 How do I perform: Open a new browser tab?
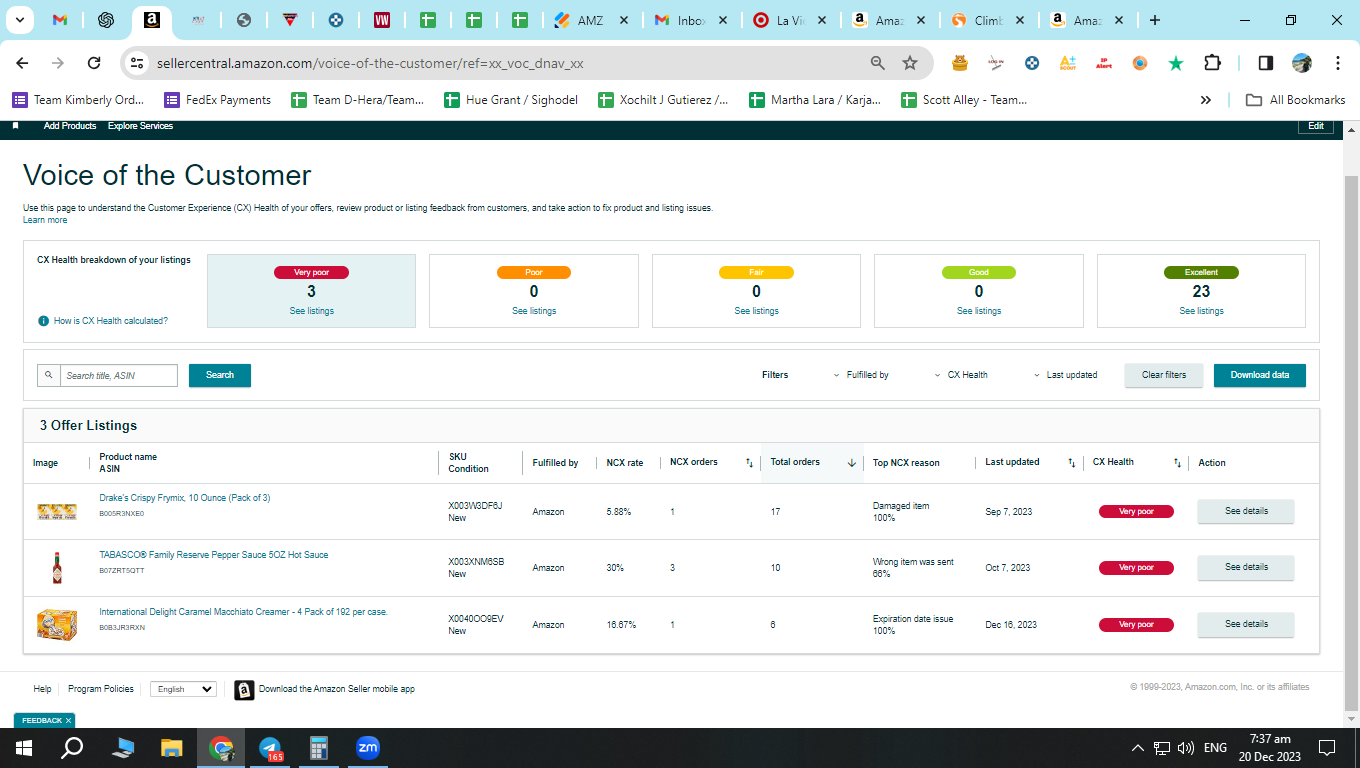(x=1155, y=20)
